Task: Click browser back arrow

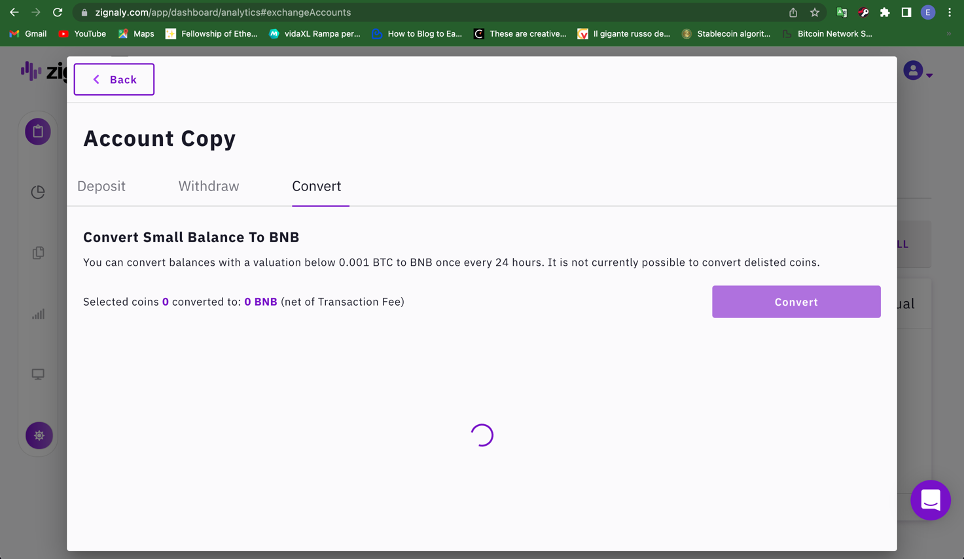Action: 14,12
